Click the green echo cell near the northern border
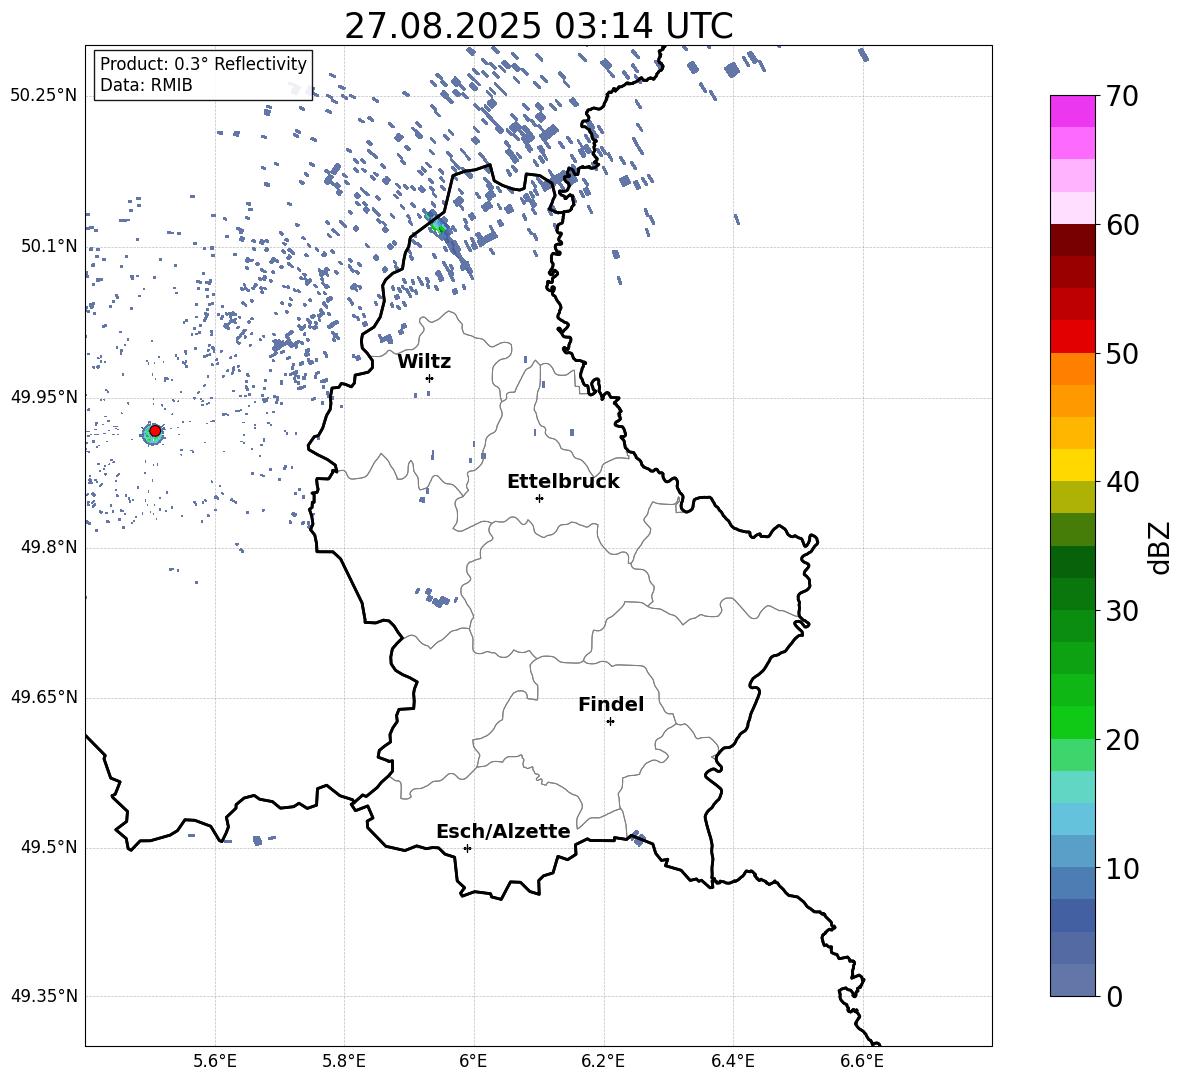1184x1081 pixels. pyautogui.click(x=439, y=226)
